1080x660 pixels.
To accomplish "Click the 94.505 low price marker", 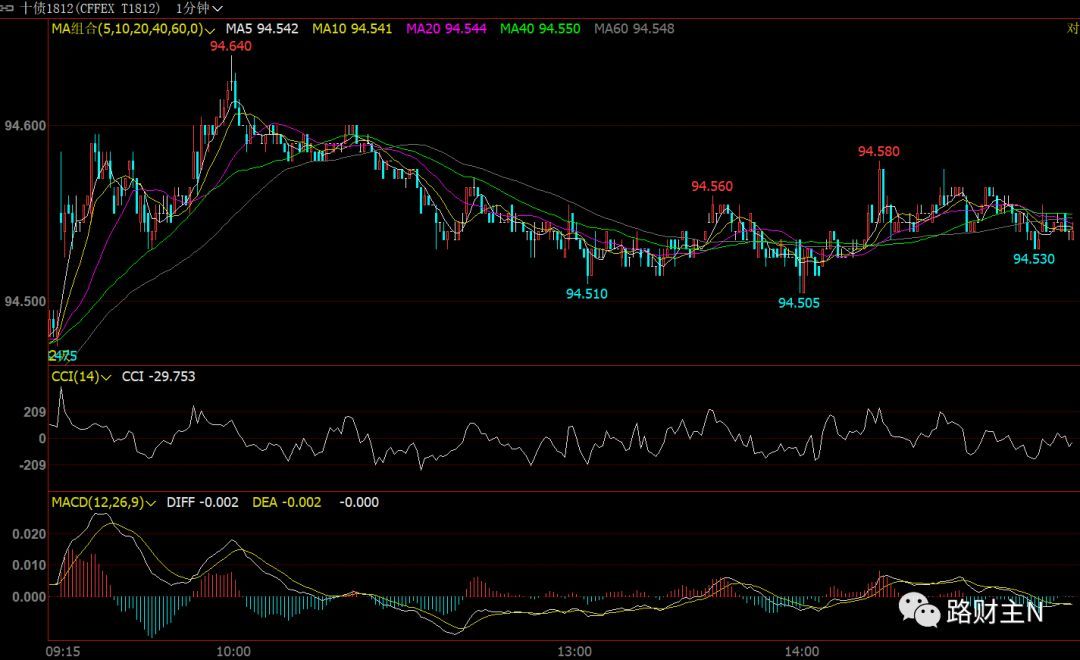I will tap(799, 302).
